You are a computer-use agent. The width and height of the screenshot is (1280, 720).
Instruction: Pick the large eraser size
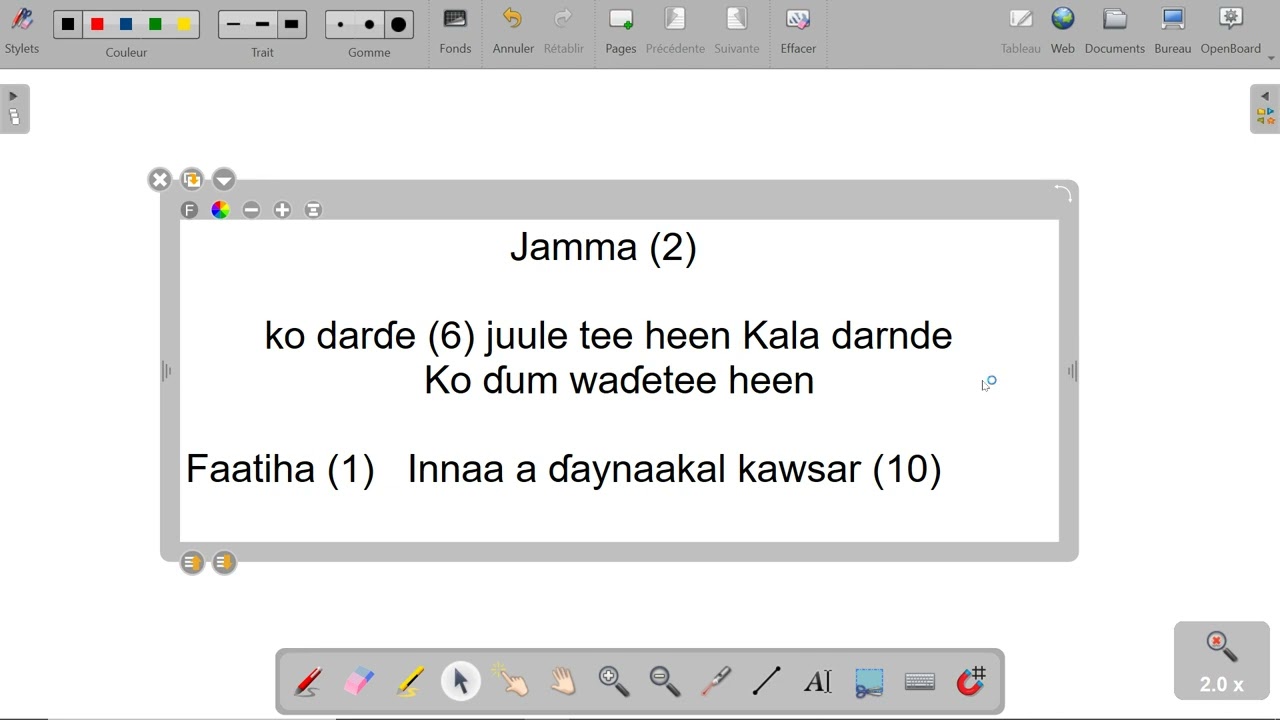click(x=399, y=25)
